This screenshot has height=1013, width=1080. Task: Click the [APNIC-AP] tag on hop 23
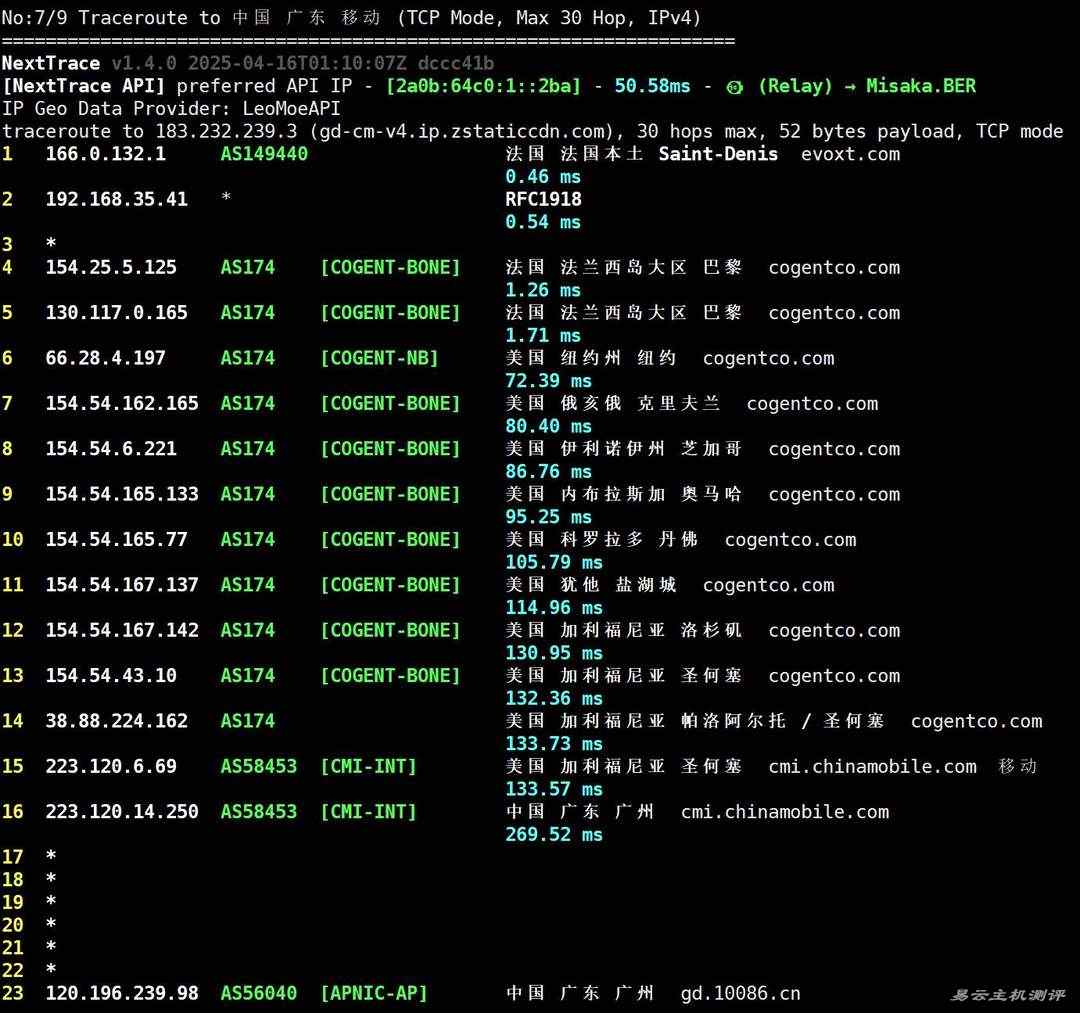pos(374,993)
